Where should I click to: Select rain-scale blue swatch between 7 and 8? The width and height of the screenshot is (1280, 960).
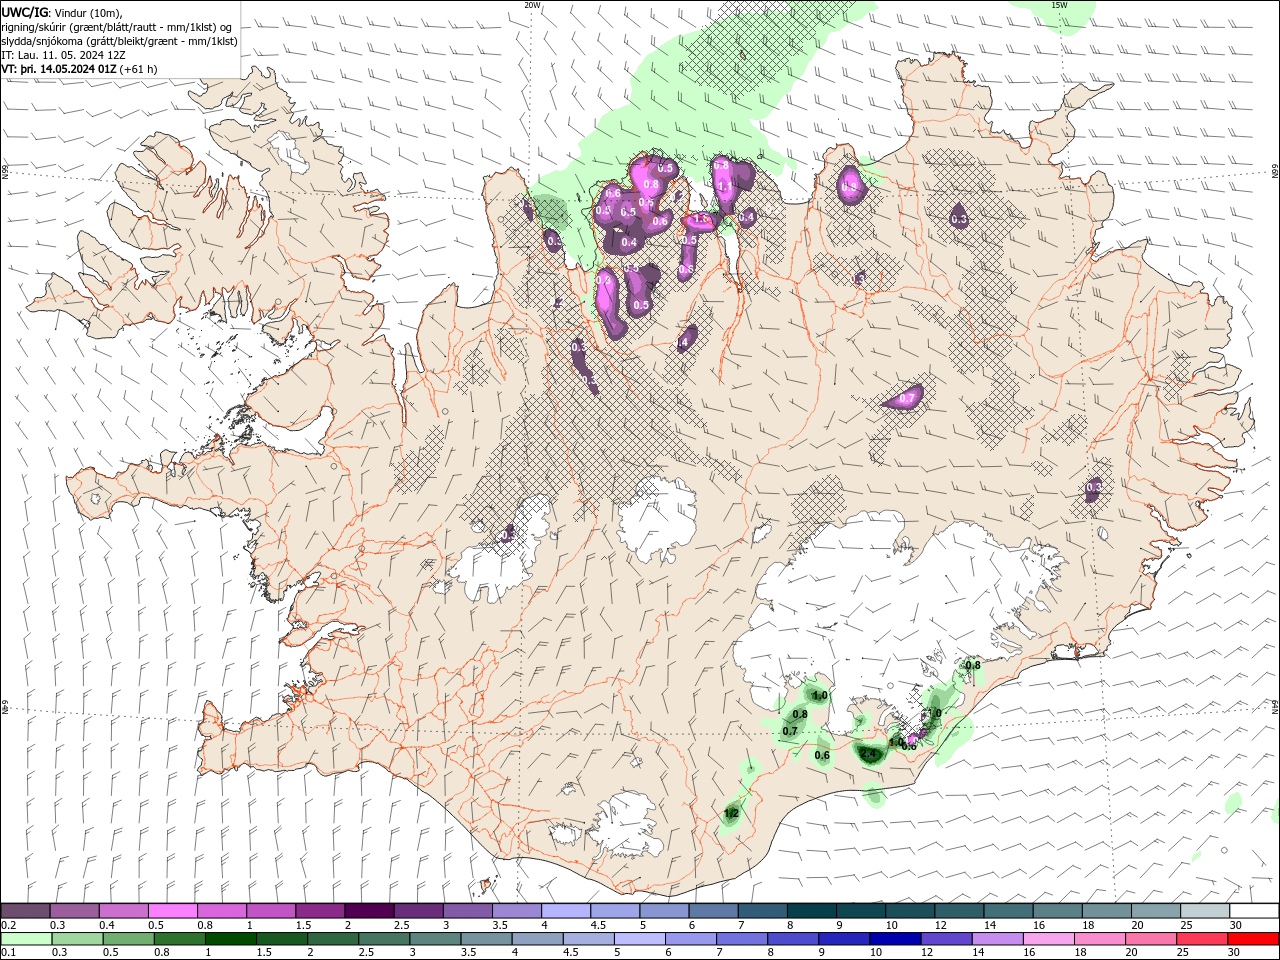click(742, 939)
